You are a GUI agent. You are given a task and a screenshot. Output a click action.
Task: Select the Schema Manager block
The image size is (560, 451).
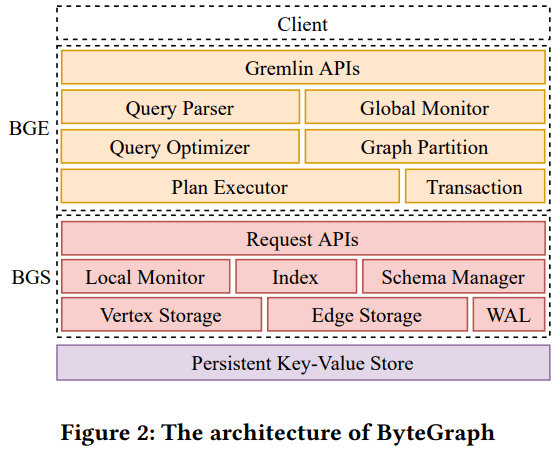[454, 277]
